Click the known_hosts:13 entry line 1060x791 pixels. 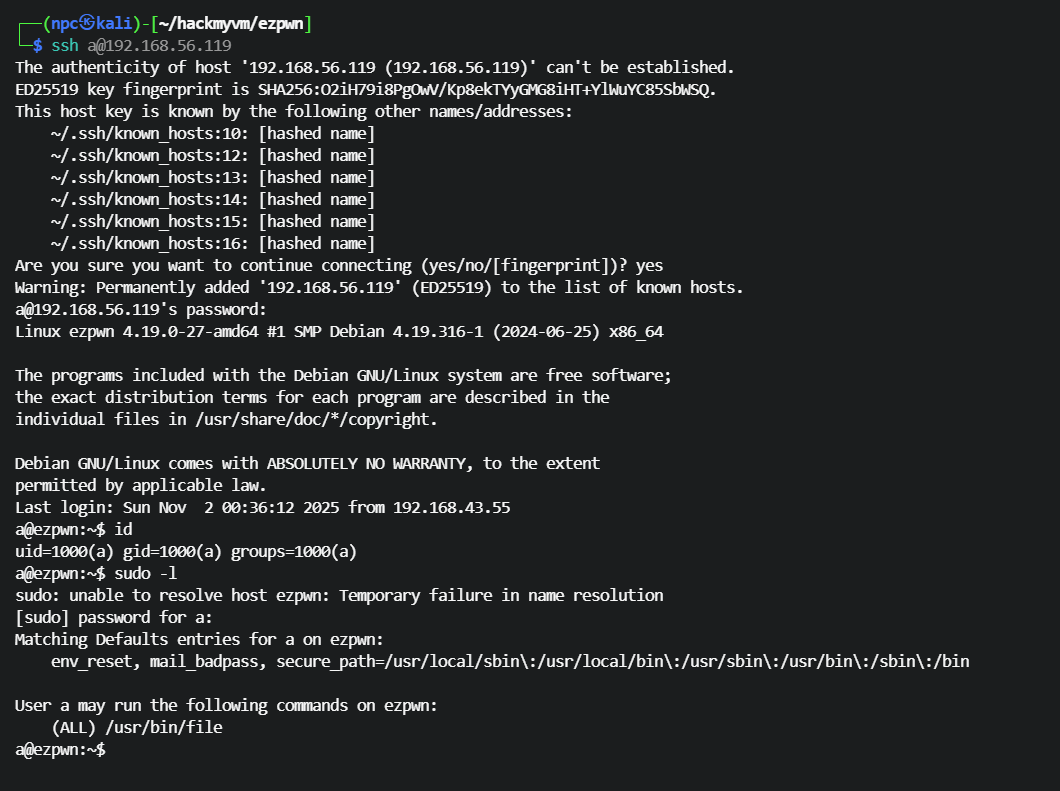212,177
